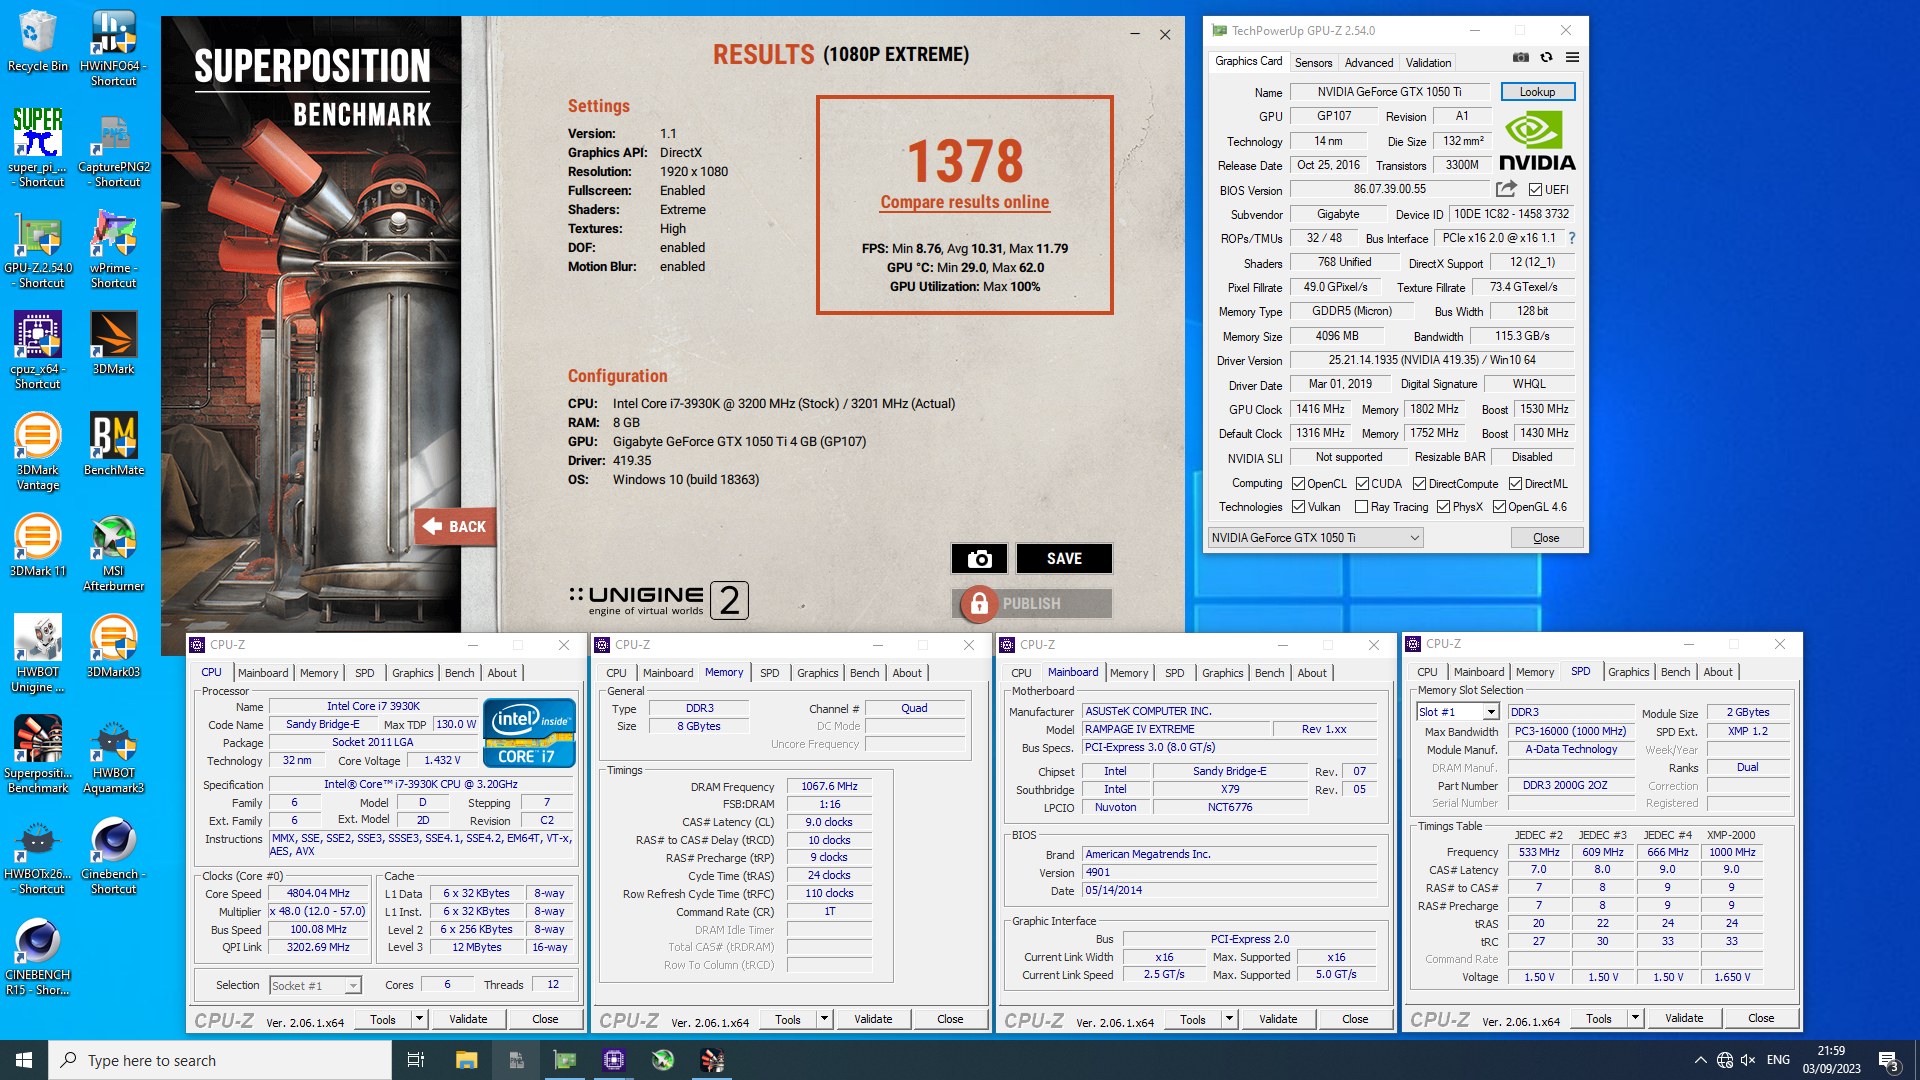Click locked PUBLISH button

click(1031, 603)
